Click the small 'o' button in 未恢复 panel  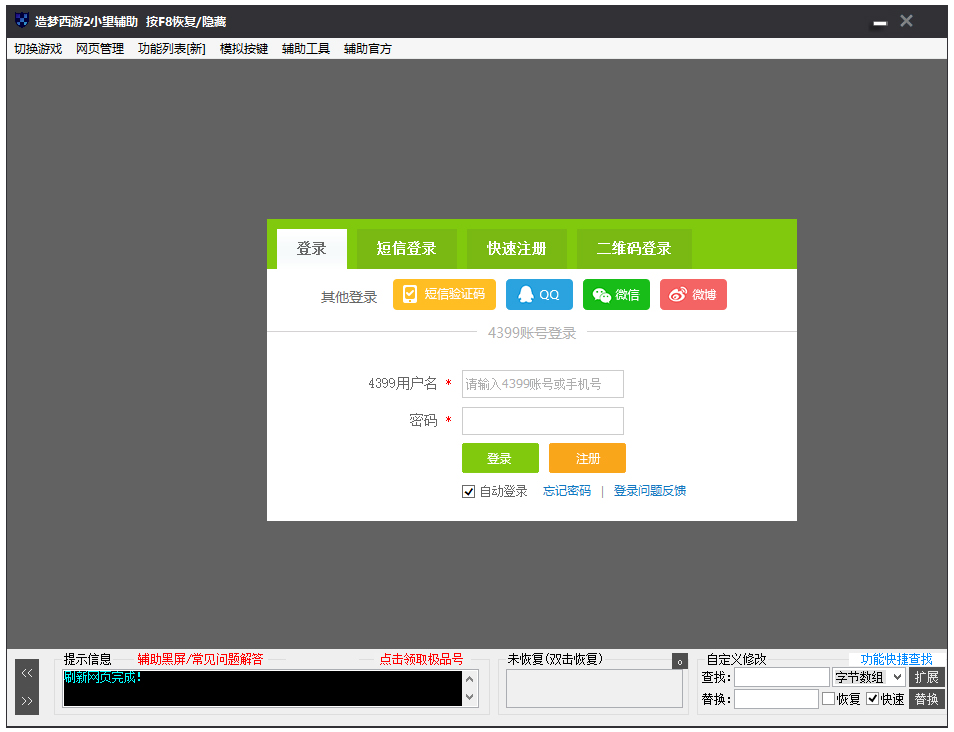click(x=680, y=661)
